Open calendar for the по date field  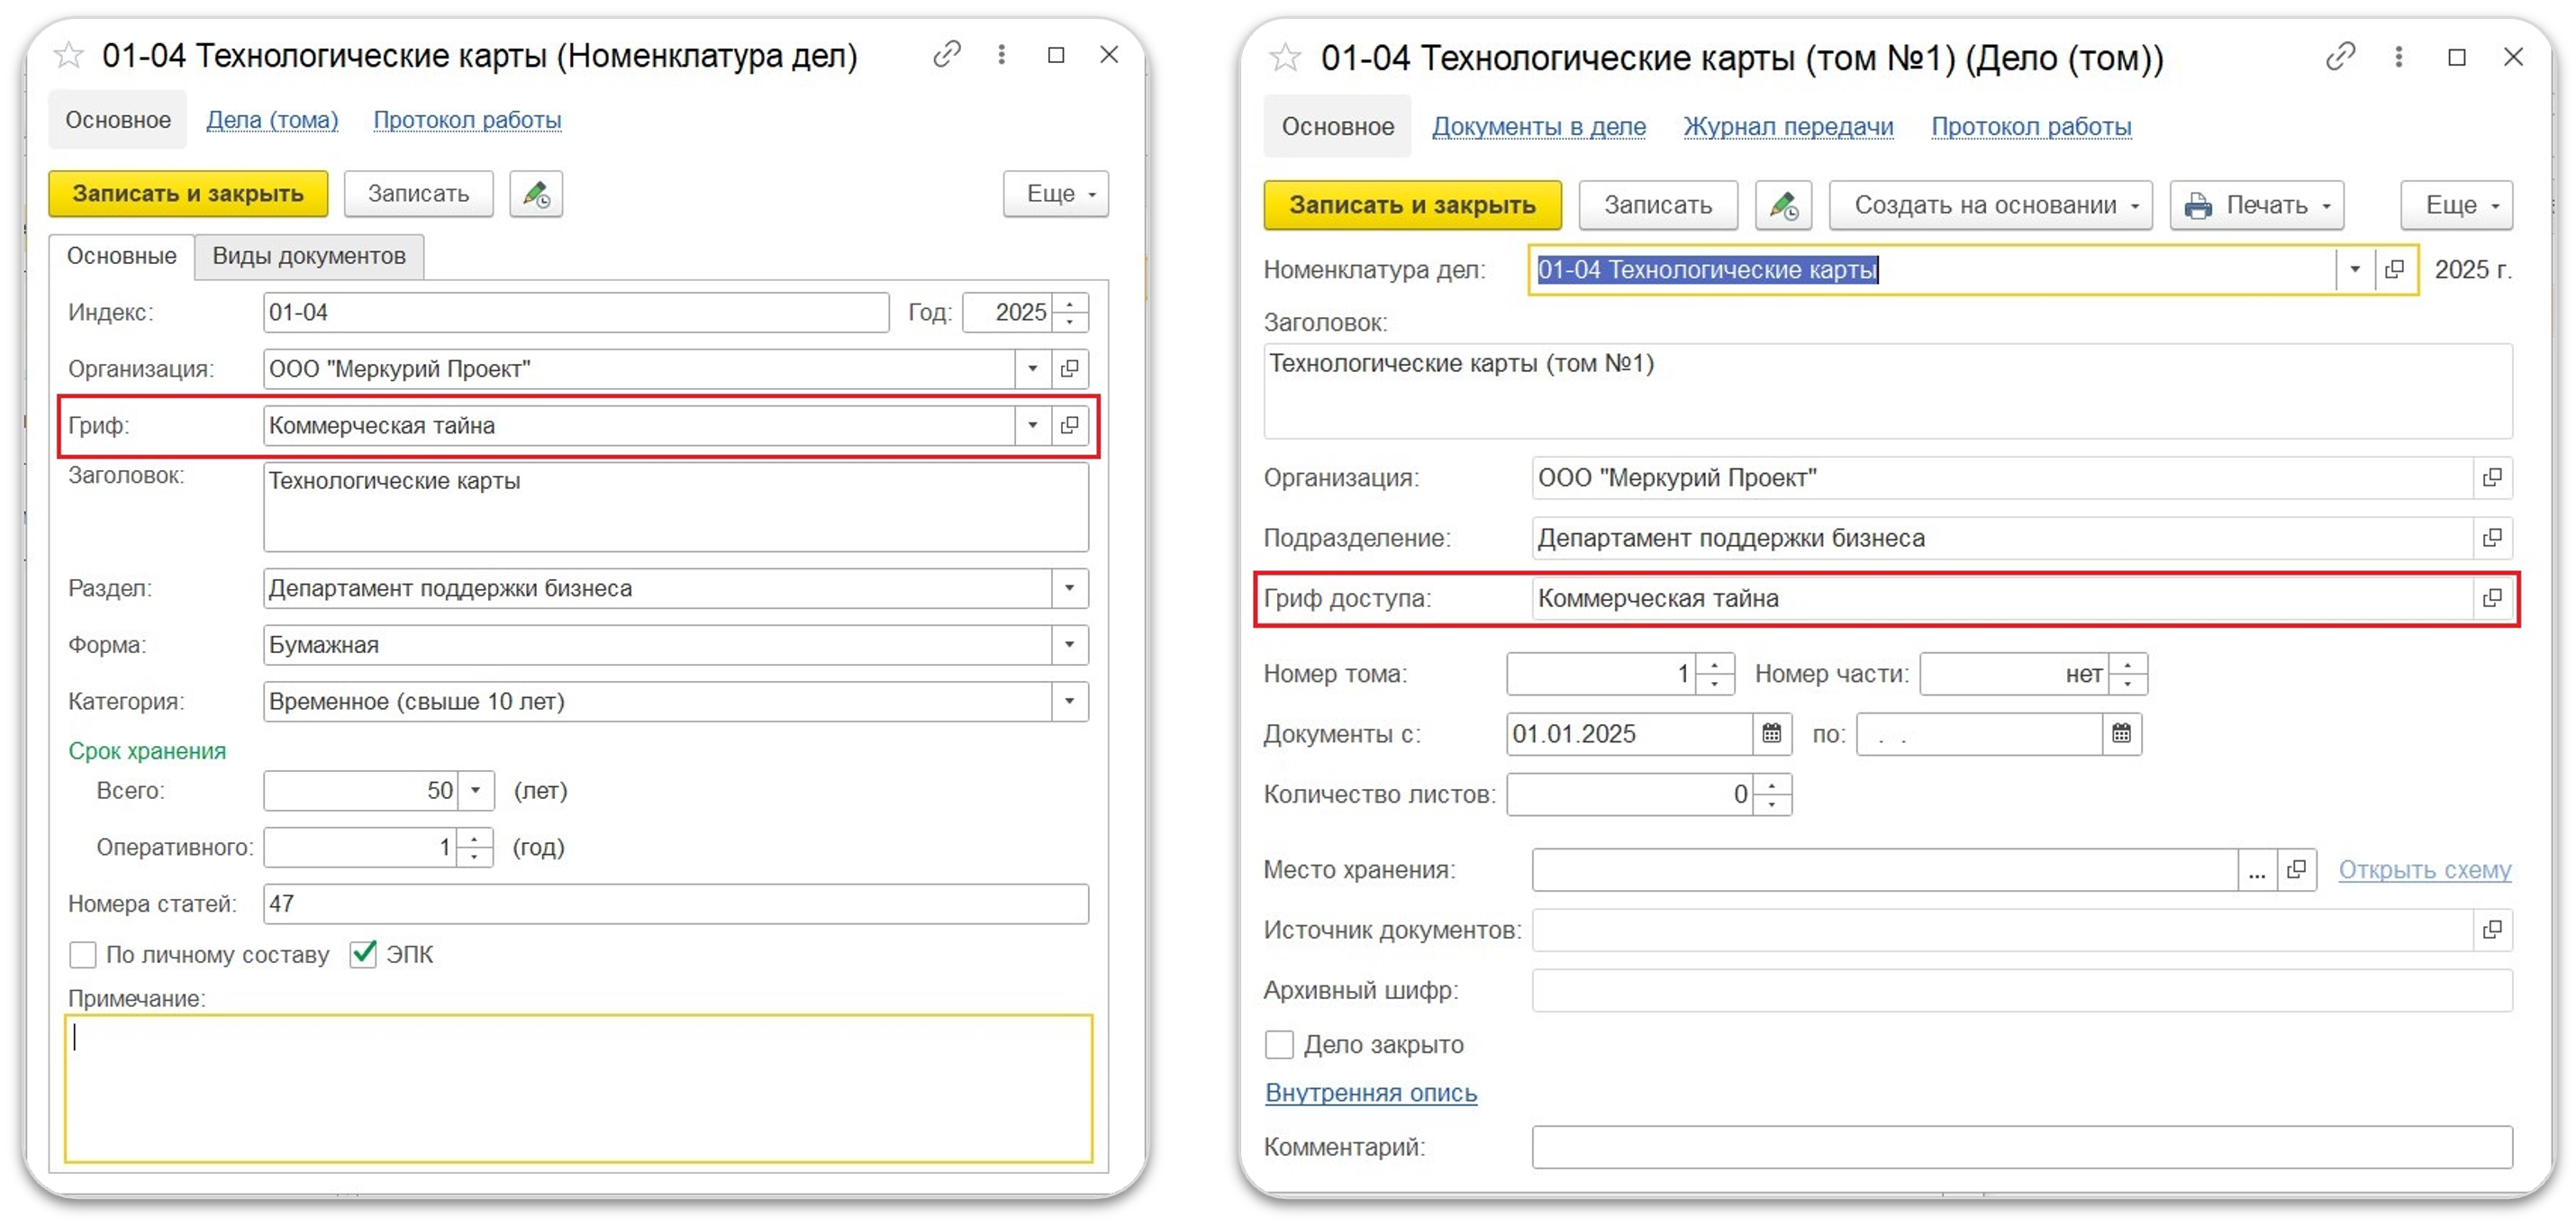(x=2121, y=734)
